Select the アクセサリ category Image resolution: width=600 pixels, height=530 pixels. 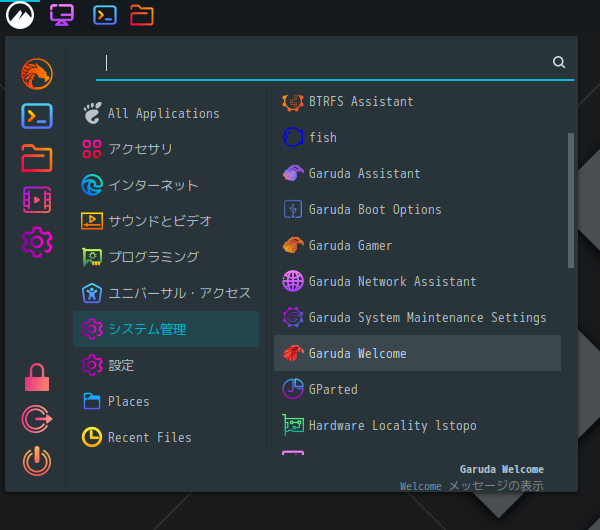tap(166, 149)
